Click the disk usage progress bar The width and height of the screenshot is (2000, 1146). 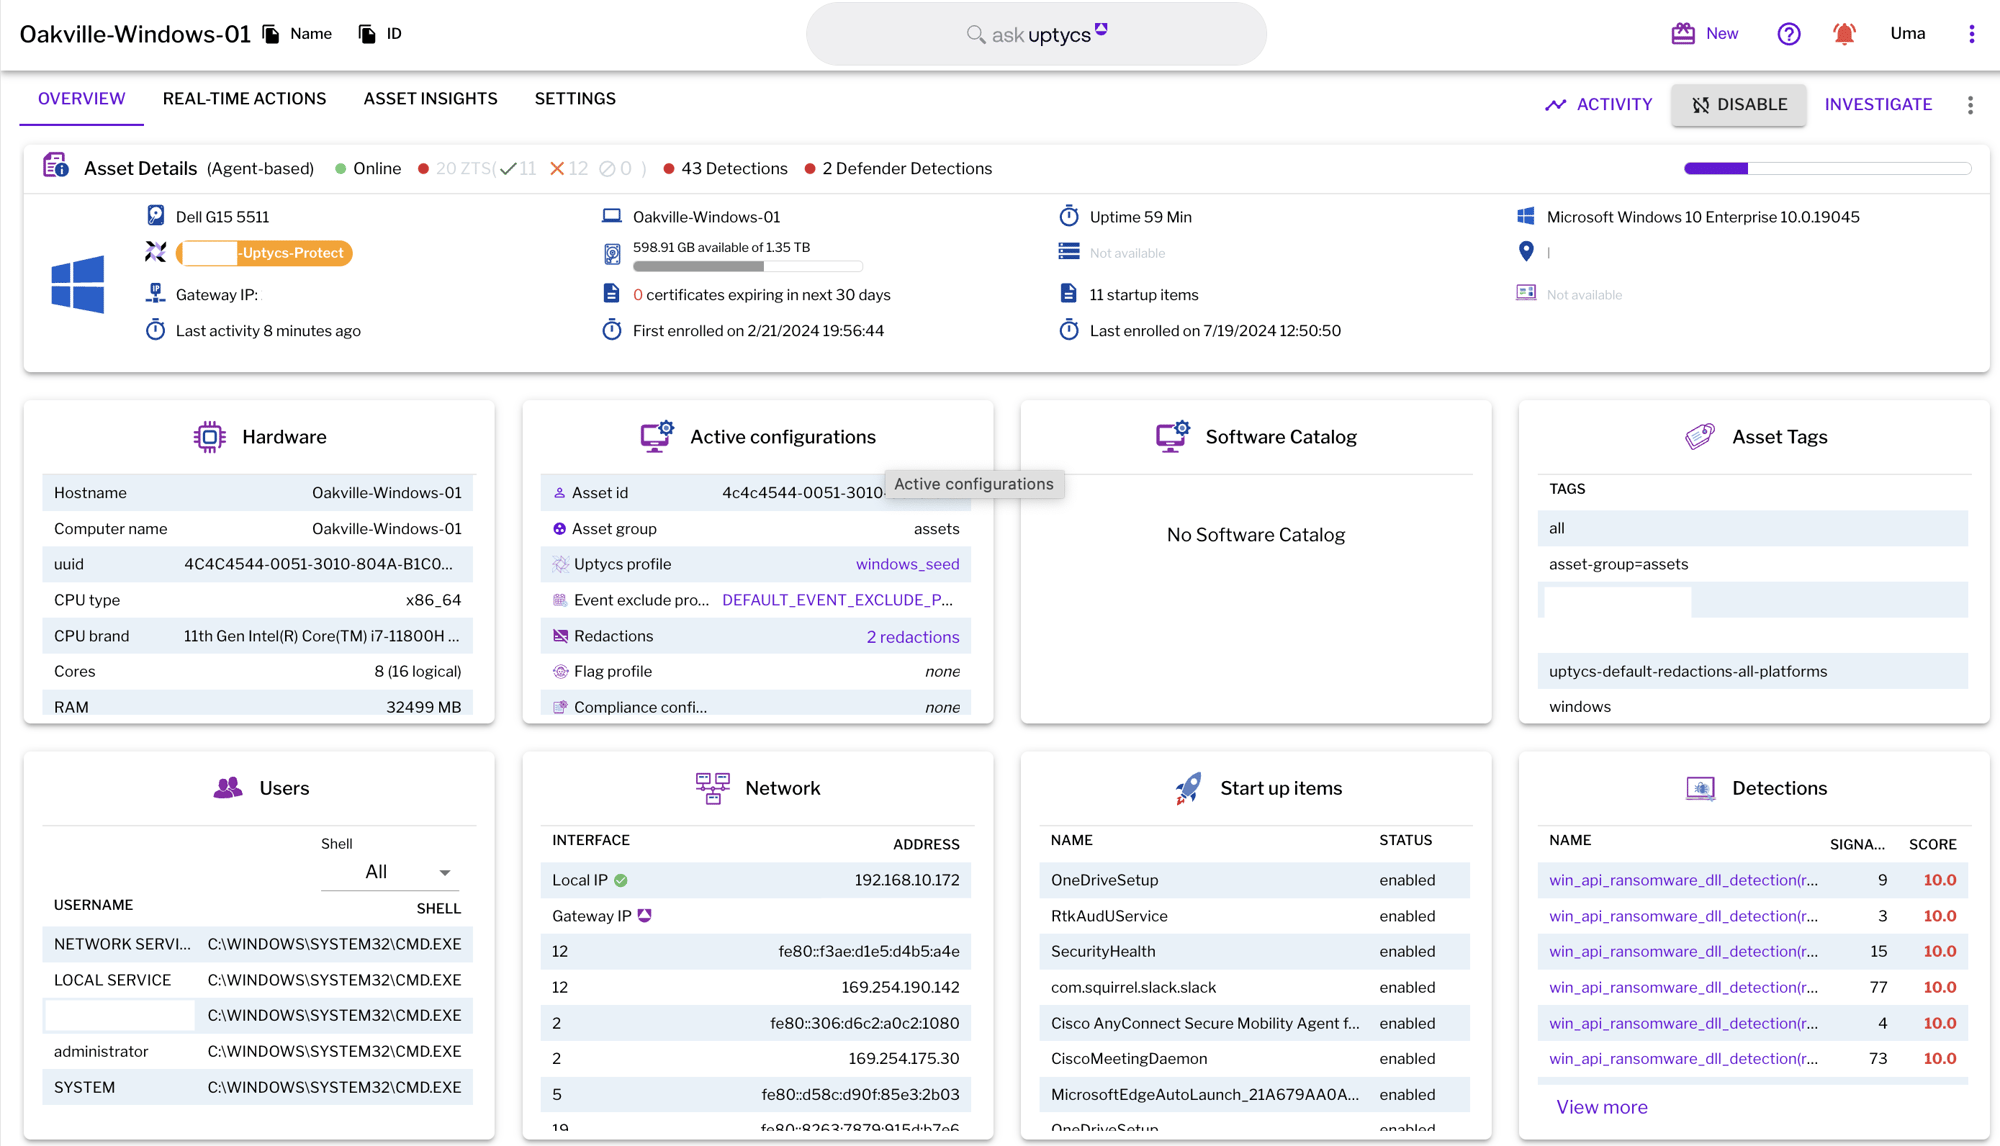(748, 267)
